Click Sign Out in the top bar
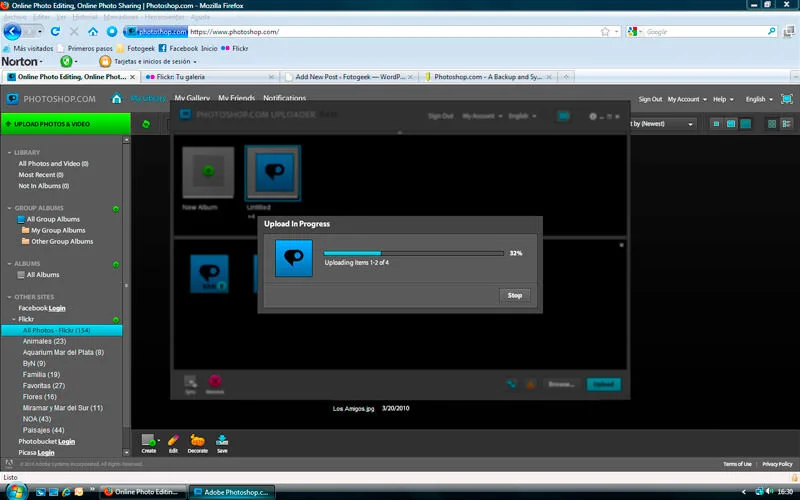This screenshot has height=500, width=800. (x=650, y=99)
